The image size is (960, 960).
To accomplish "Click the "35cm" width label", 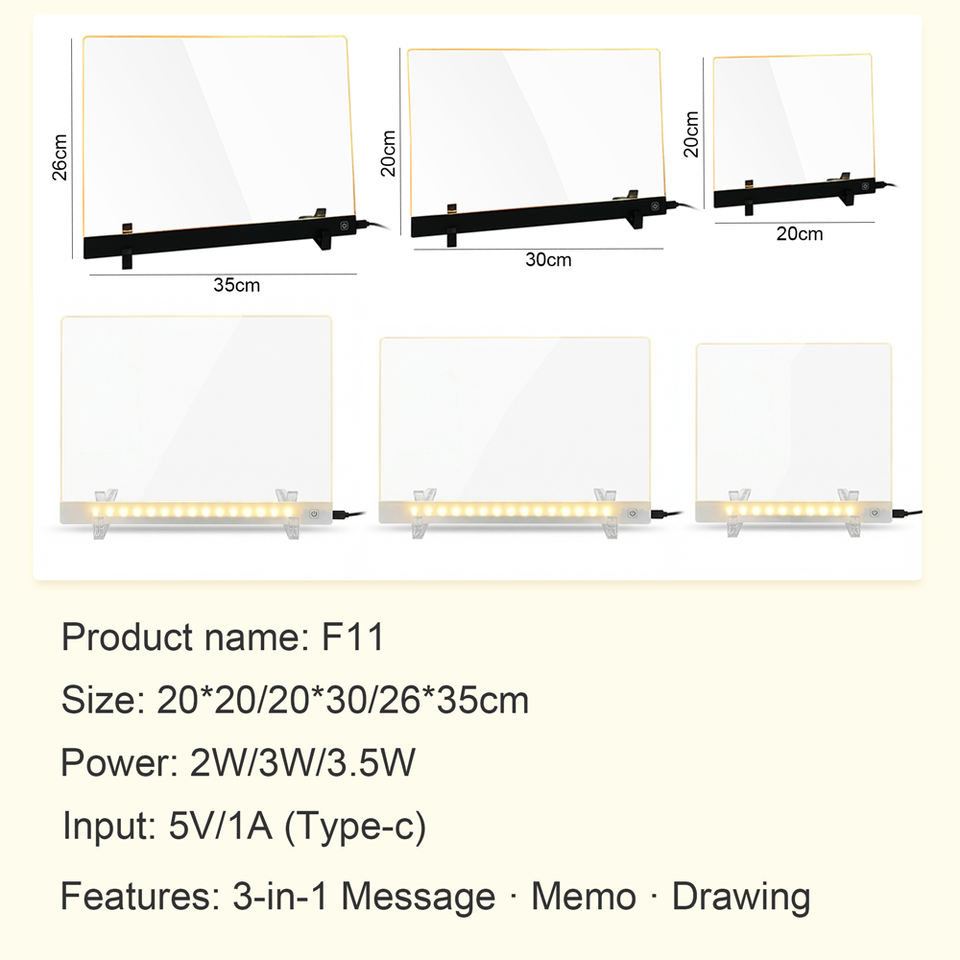I will pyautogui.click(x=236, y=285).
